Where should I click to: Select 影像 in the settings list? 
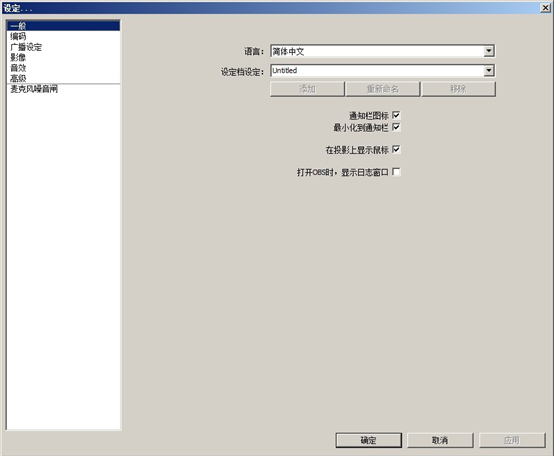[63, 57]
